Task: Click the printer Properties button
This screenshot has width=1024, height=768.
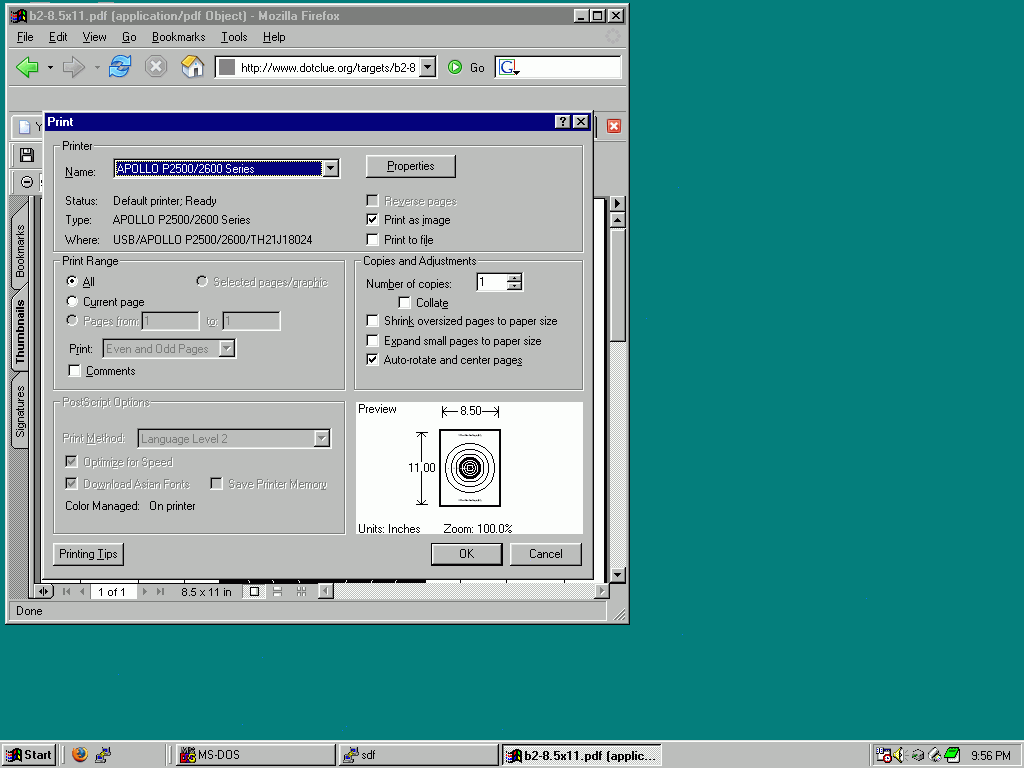Action: point(410,166)
